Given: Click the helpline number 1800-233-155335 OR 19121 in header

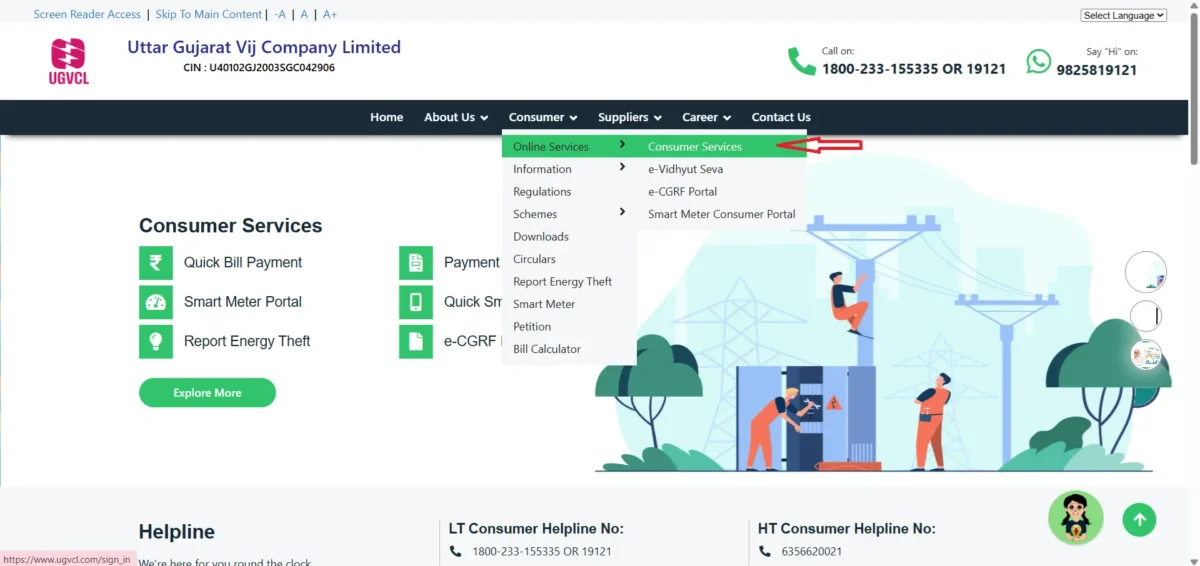Looking at the screenshot, I should pyautogui.click(x=914, y=69).
